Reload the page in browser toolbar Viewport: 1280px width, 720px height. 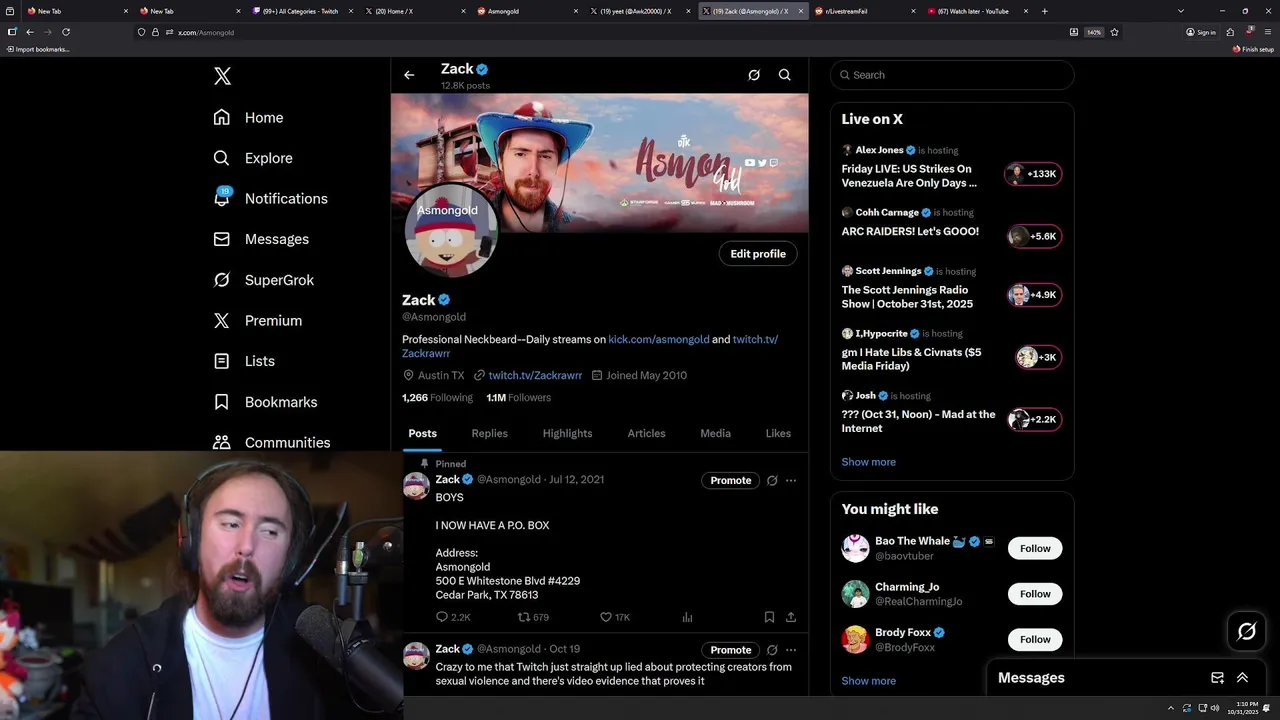tap(66, 32)
